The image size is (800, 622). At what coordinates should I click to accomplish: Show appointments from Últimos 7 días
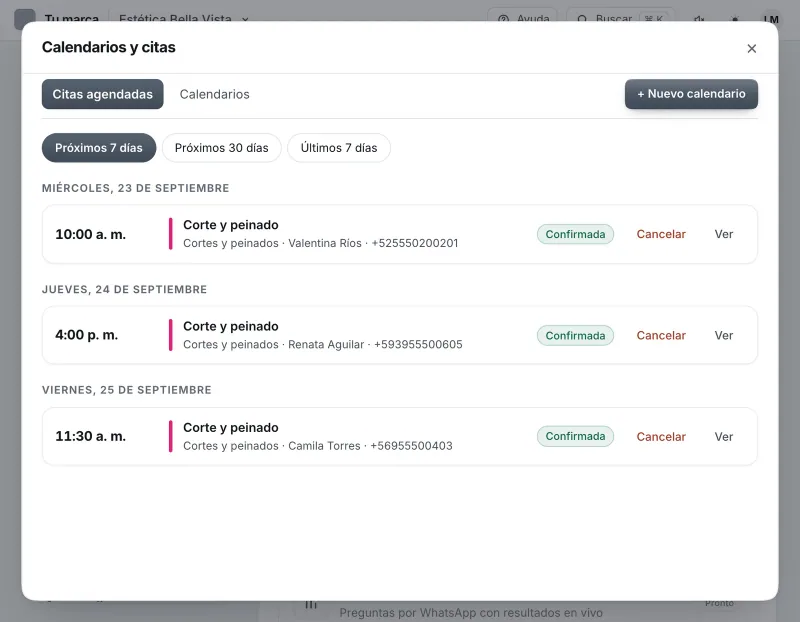click(339, 148)
